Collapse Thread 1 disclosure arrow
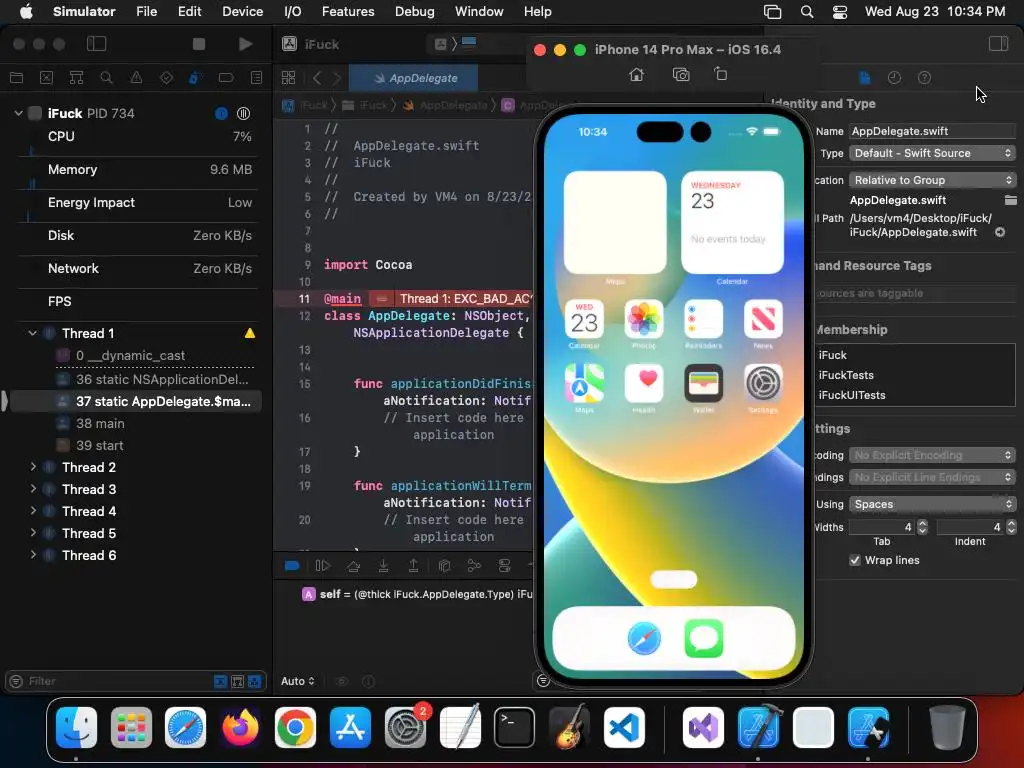Image resolution: width=1024 pixels, height=768 pixels. [x=32, y=333]
